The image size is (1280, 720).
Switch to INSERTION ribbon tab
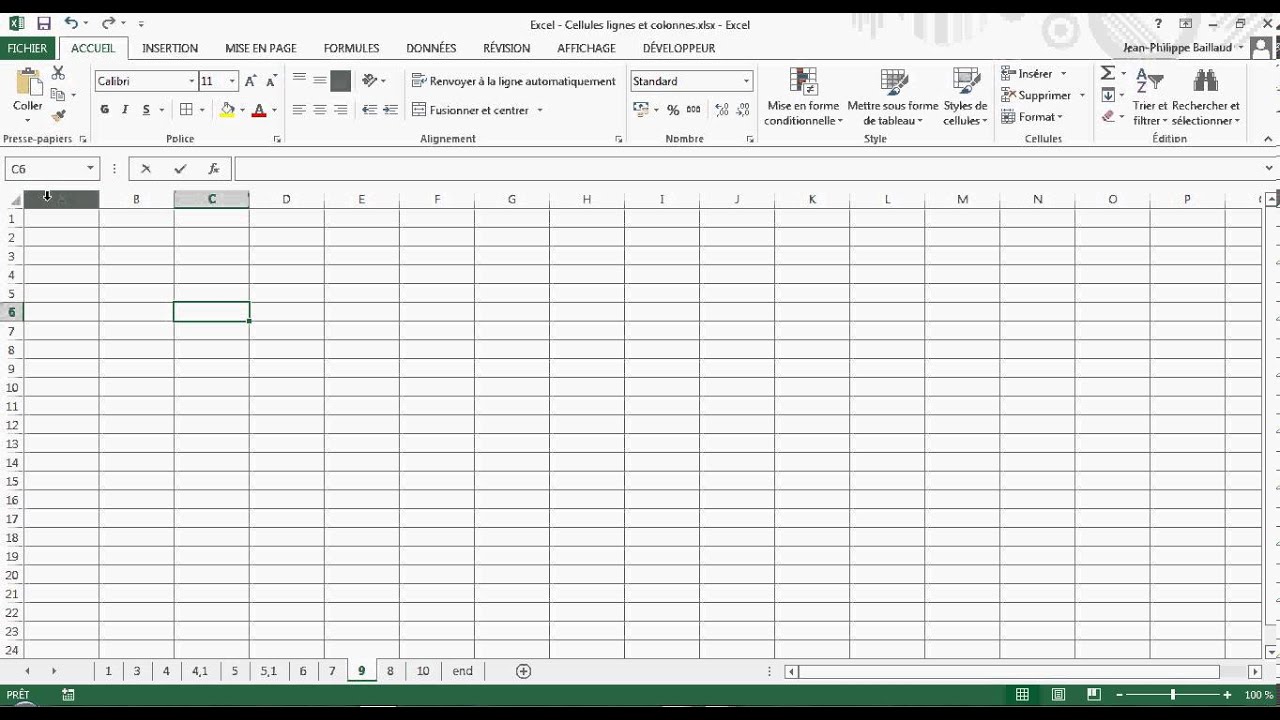170,48
